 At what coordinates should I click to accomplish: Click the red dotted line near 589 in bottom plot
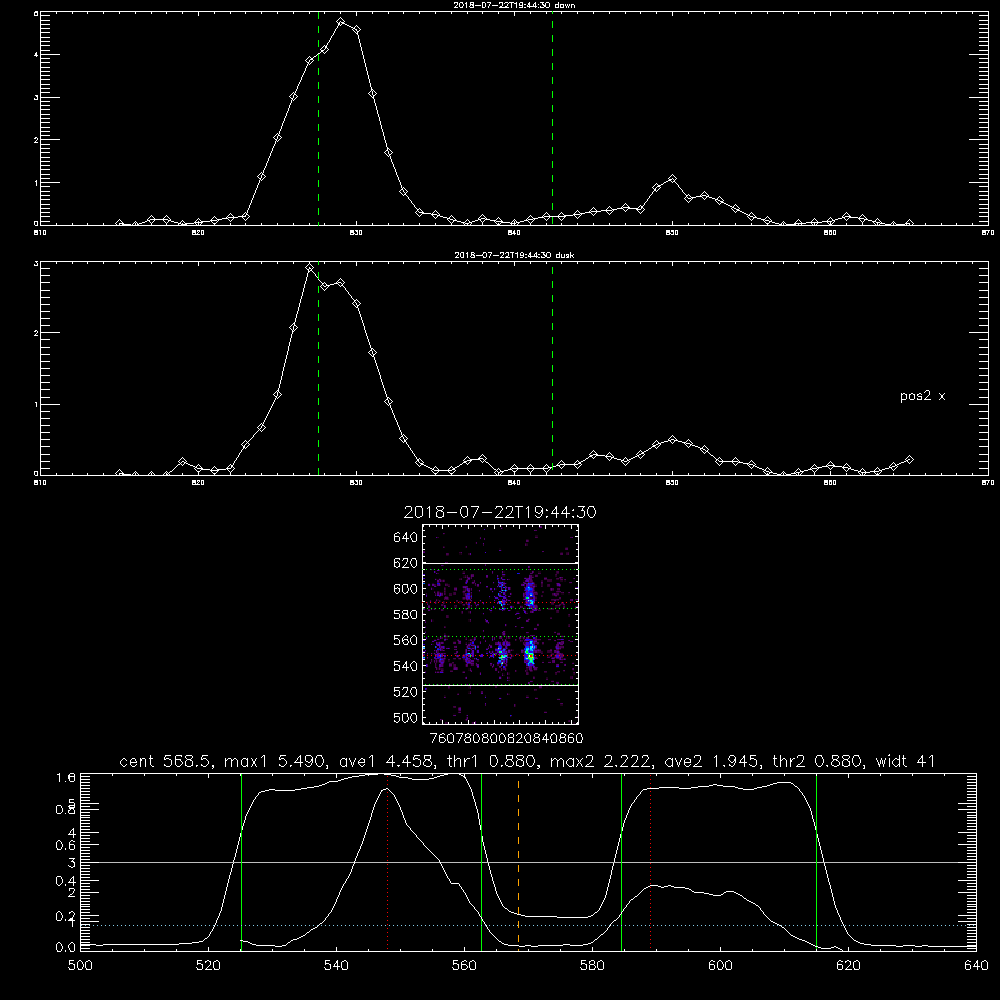pos(651,861)
